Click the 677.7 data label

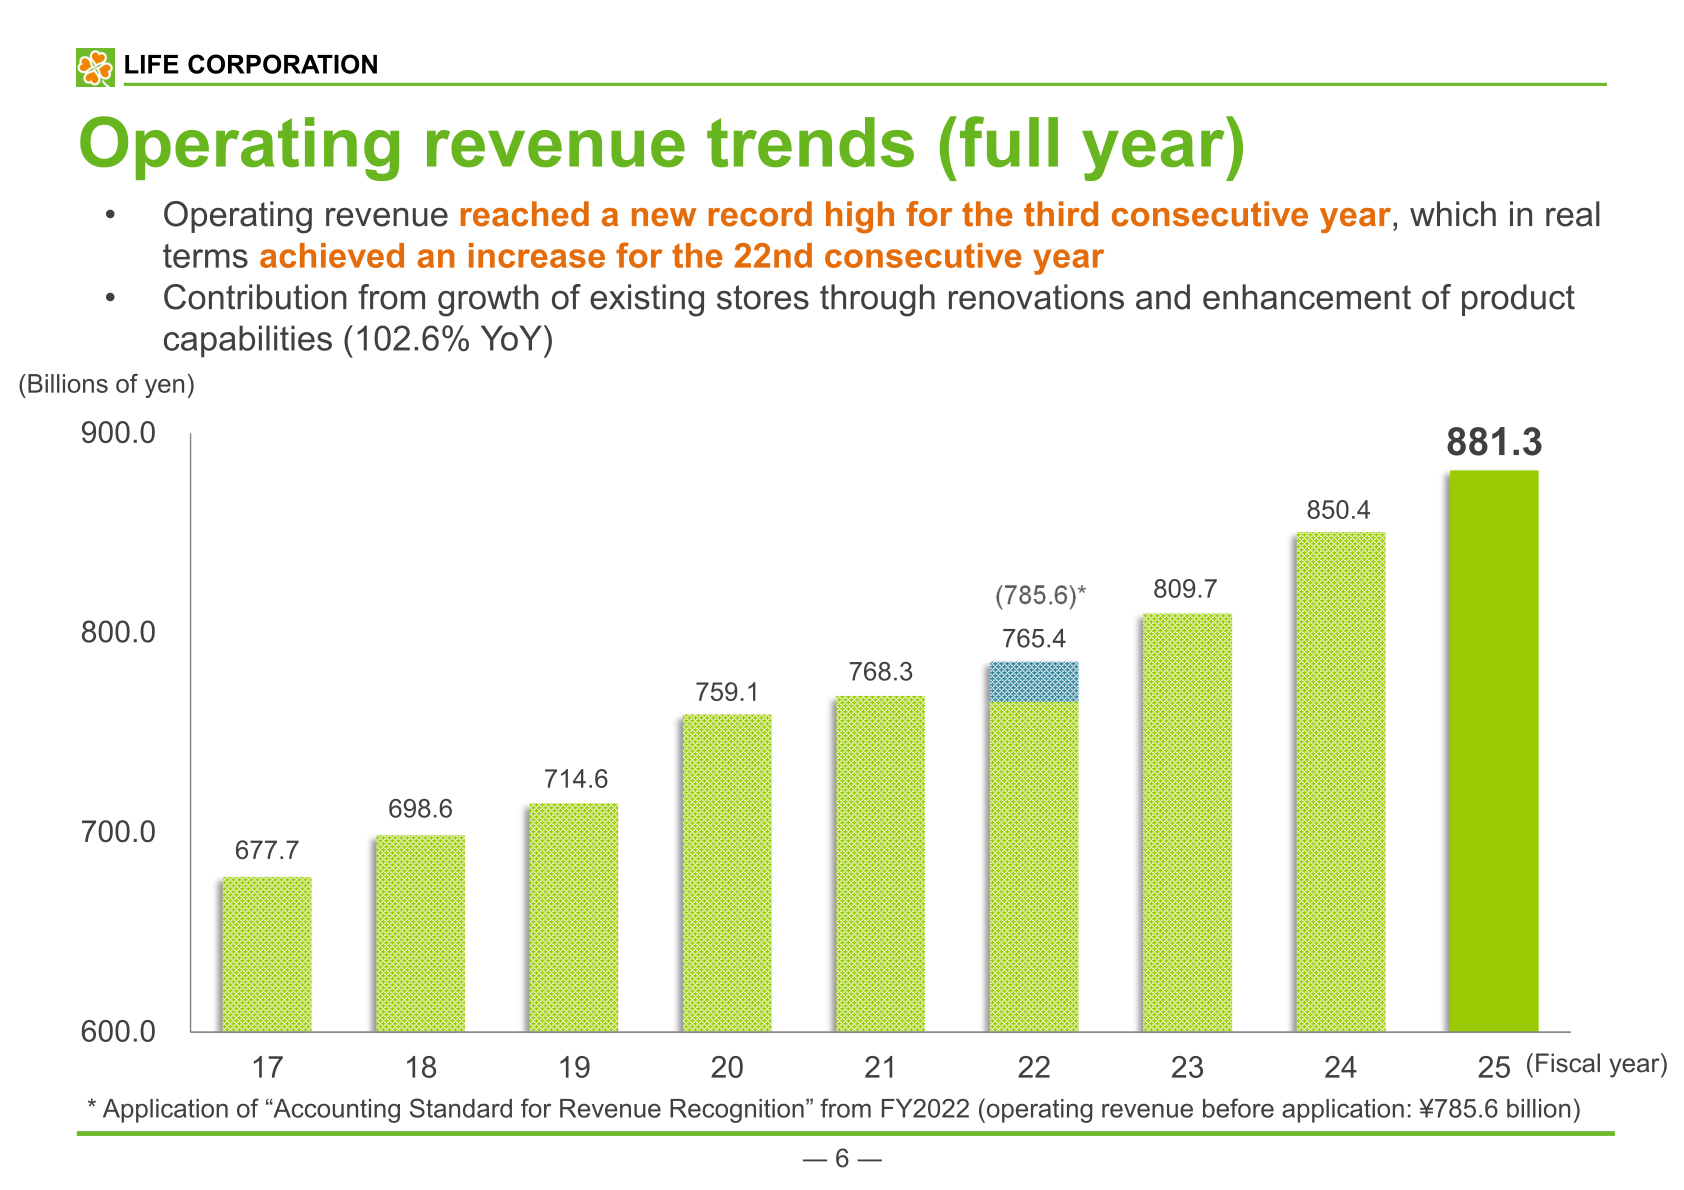(267, 850)
